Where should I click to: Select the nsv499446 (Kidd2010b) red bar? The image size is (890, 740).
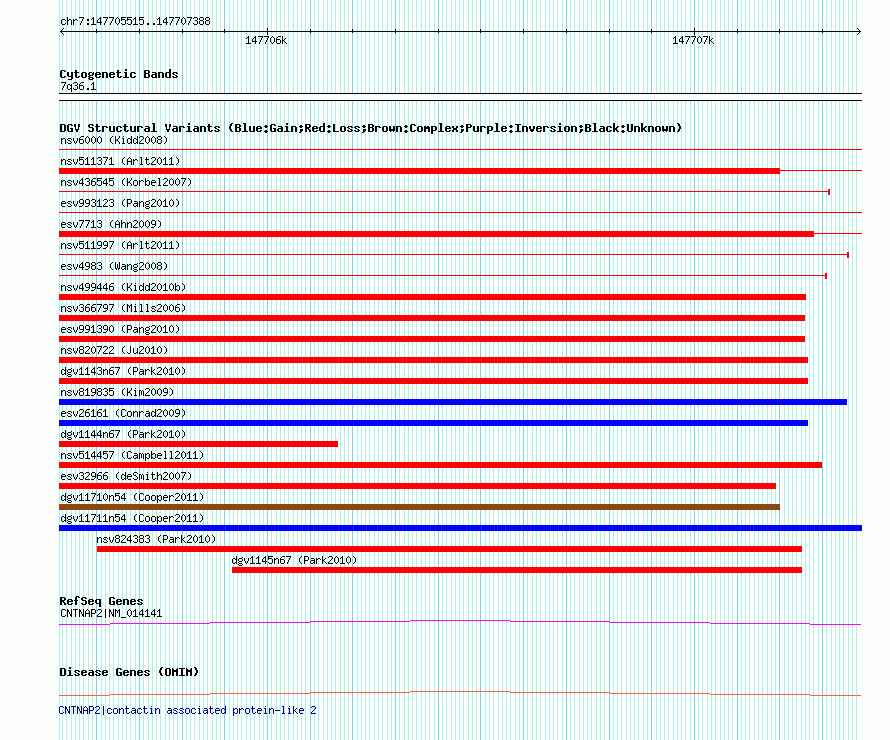tap(433, 297)
